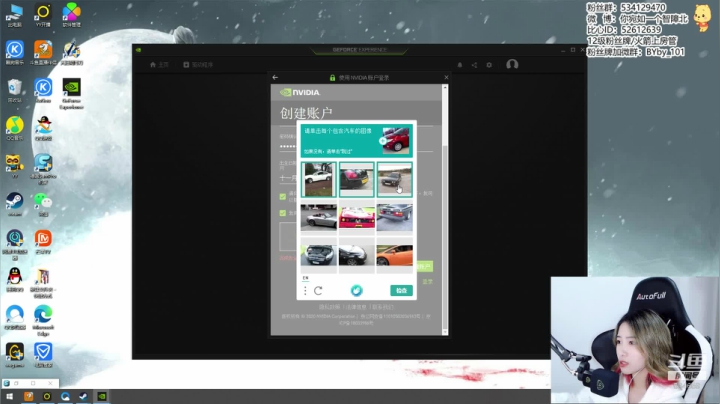Select the open-hood car captcha image
This screenshot has height=404, width=720.
click(x=319, y=255)
